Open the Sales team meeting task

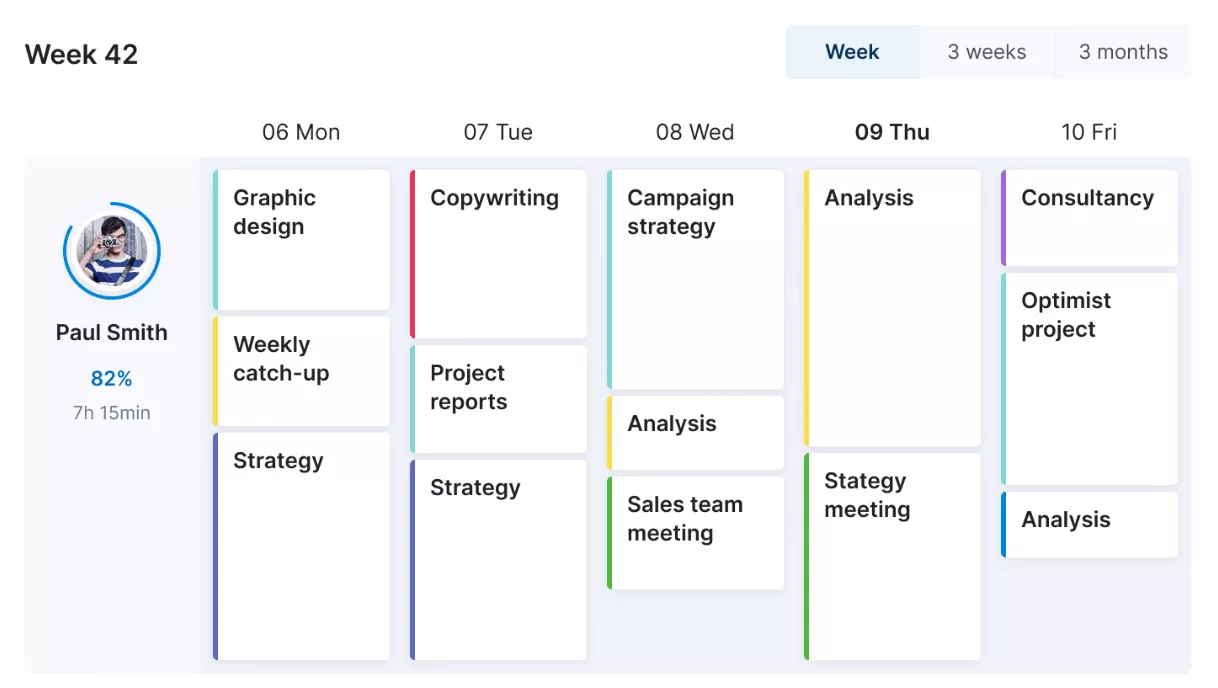(x=694, y=530)
